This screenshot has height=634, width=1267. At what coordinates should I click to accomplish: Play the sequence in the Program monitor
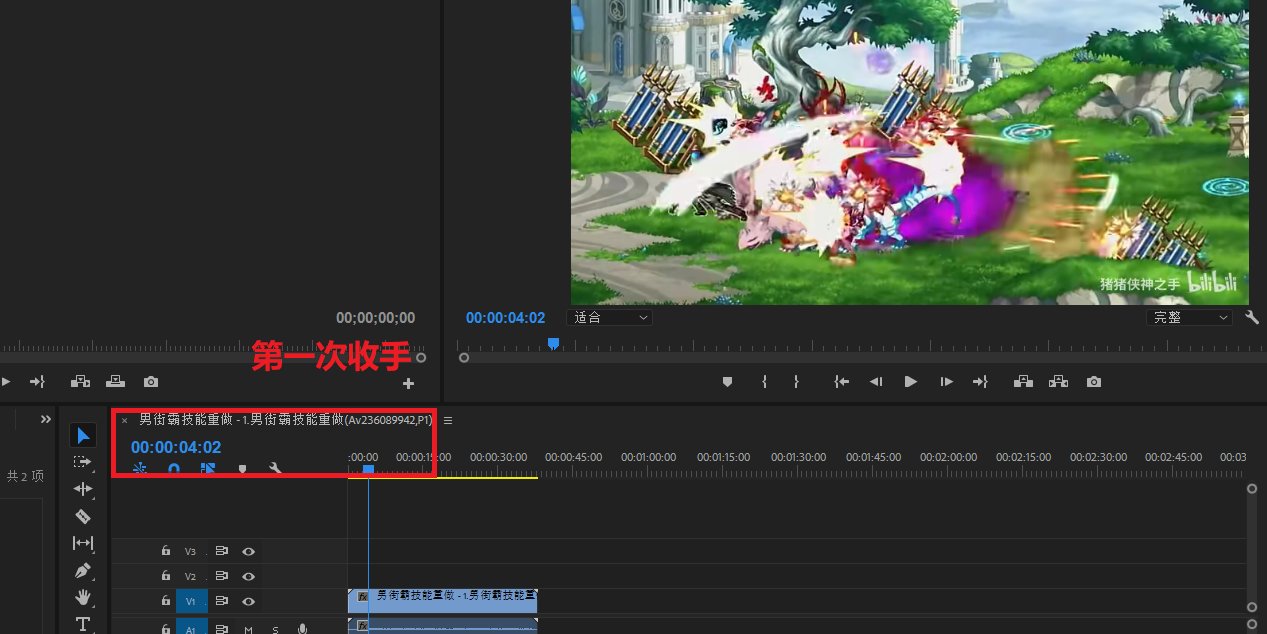point(911,382)
